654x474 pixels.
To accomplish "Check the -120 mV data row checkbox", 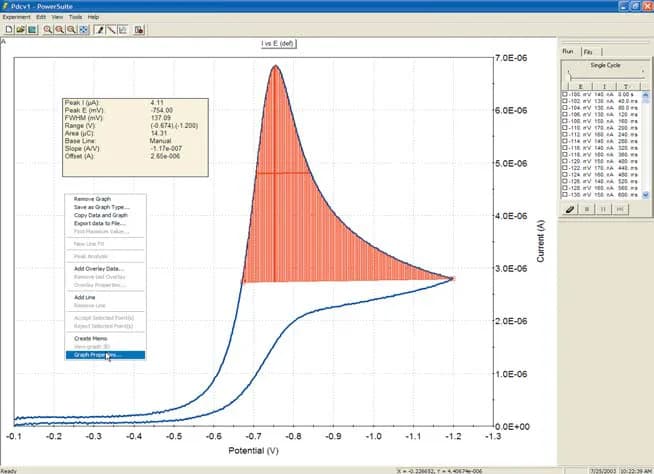I will [x=565, y=161].
